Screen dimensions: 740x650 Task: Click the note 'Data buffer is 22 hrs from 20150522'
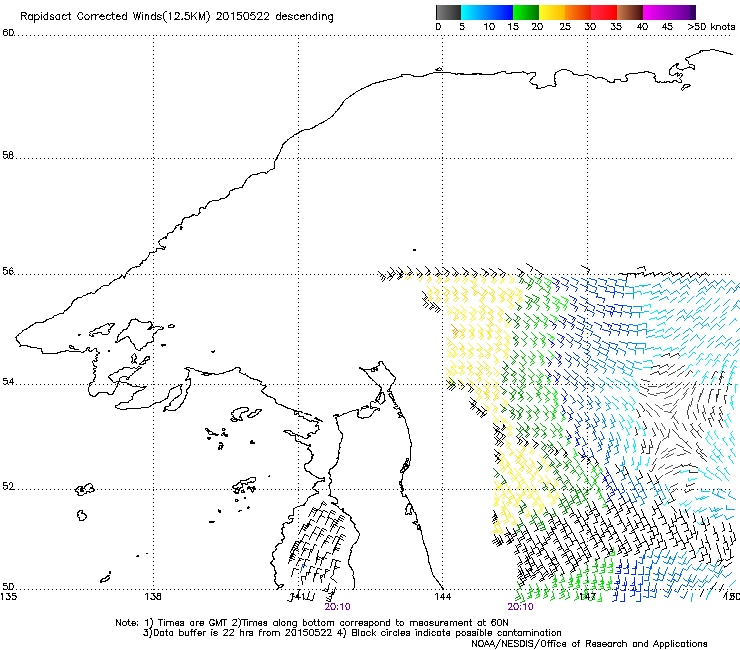(x=243, y=633)
